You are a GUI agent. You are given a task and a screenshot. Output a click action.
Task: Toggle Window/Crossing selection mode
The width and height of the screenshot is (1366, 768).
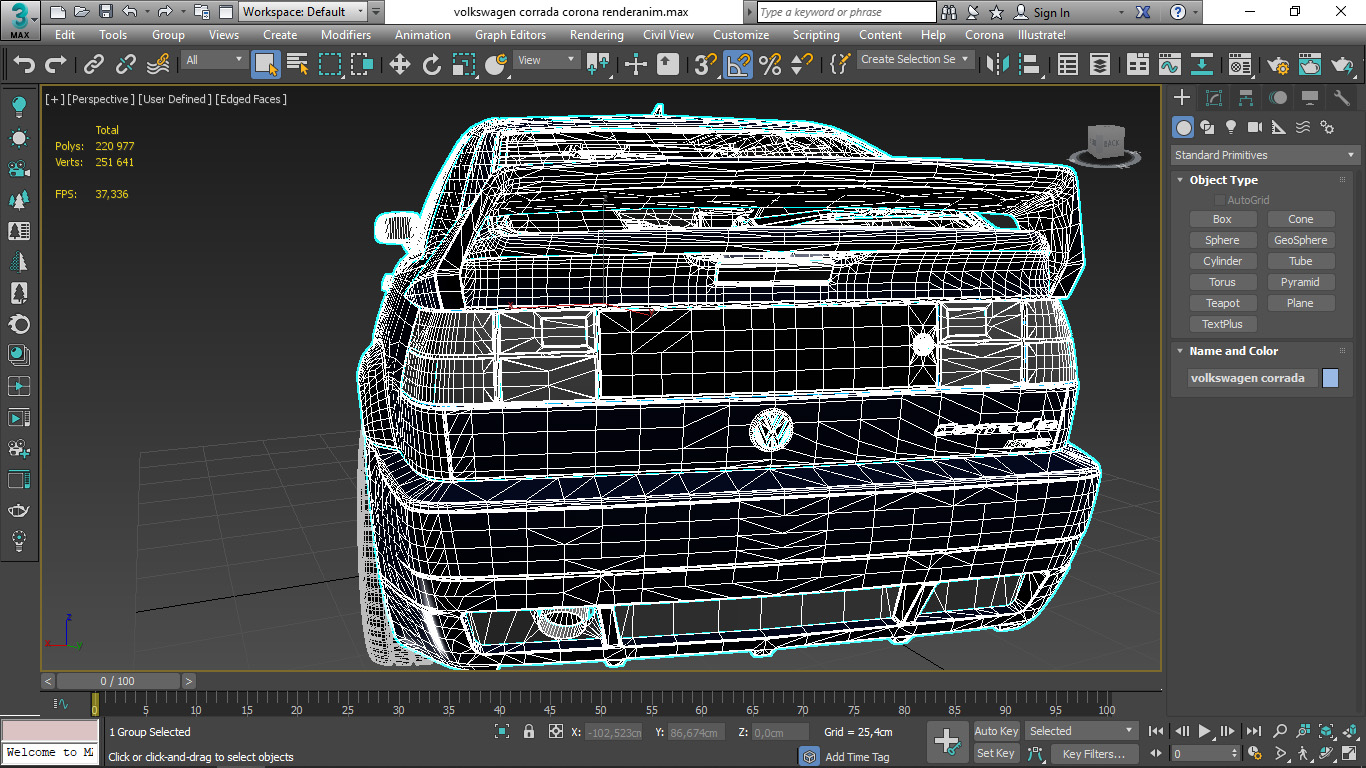tap(362, 65)
